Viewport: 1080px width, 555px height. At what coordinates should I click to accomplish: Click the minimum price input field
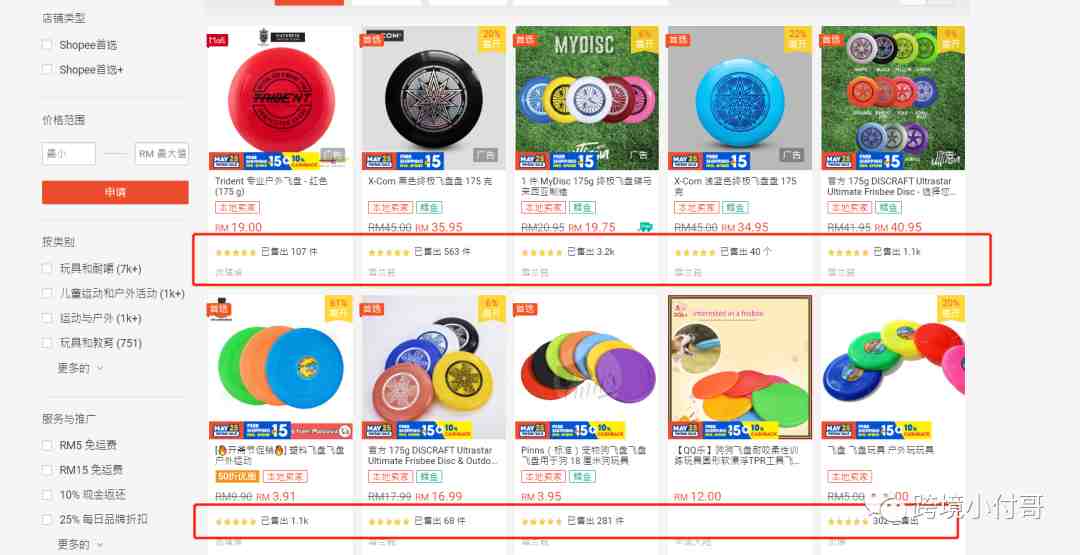pos(69,154)
